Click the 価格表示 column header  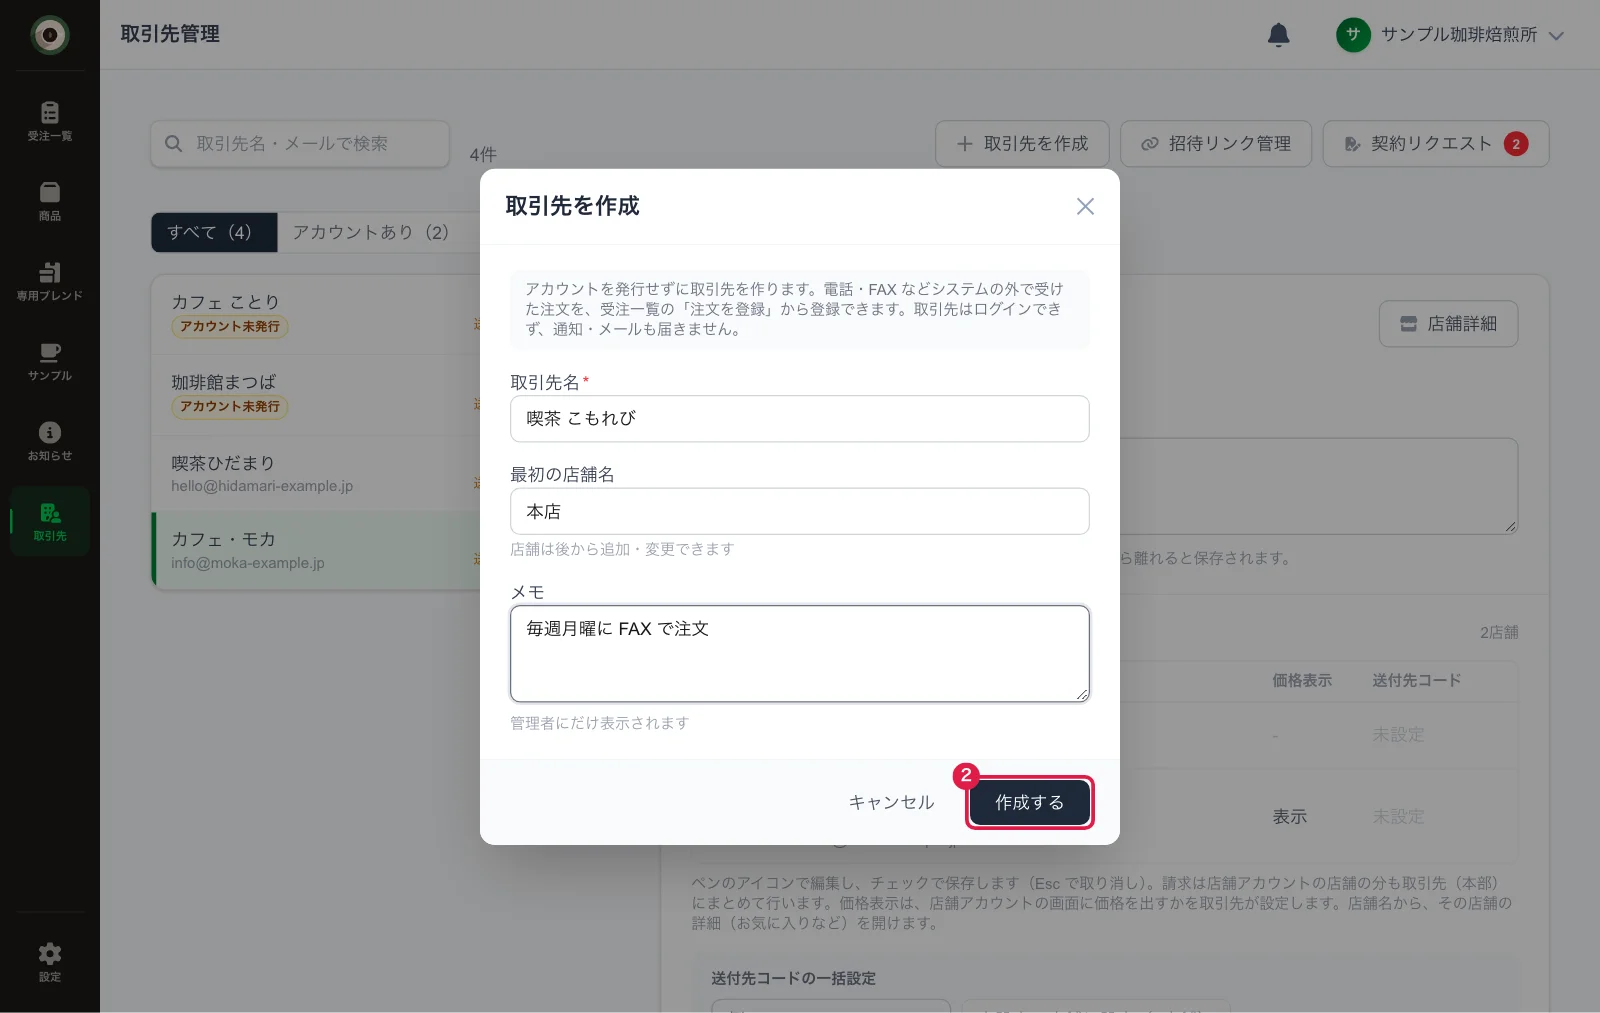[x=1302, y=680]
